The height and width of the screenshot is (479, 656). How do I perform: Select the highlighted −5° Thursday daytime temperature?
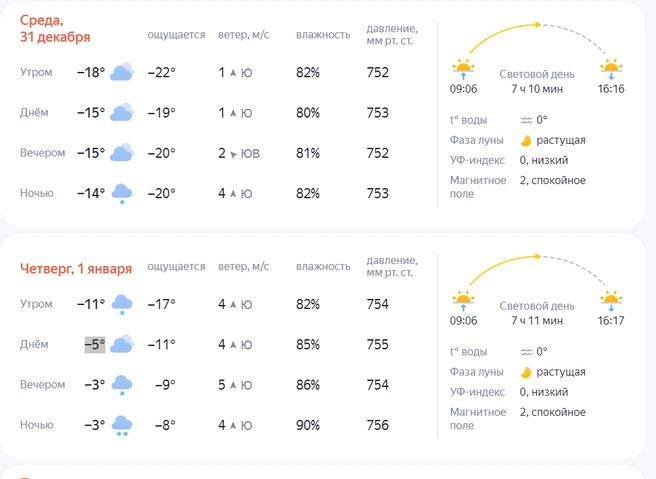(95, 345)
